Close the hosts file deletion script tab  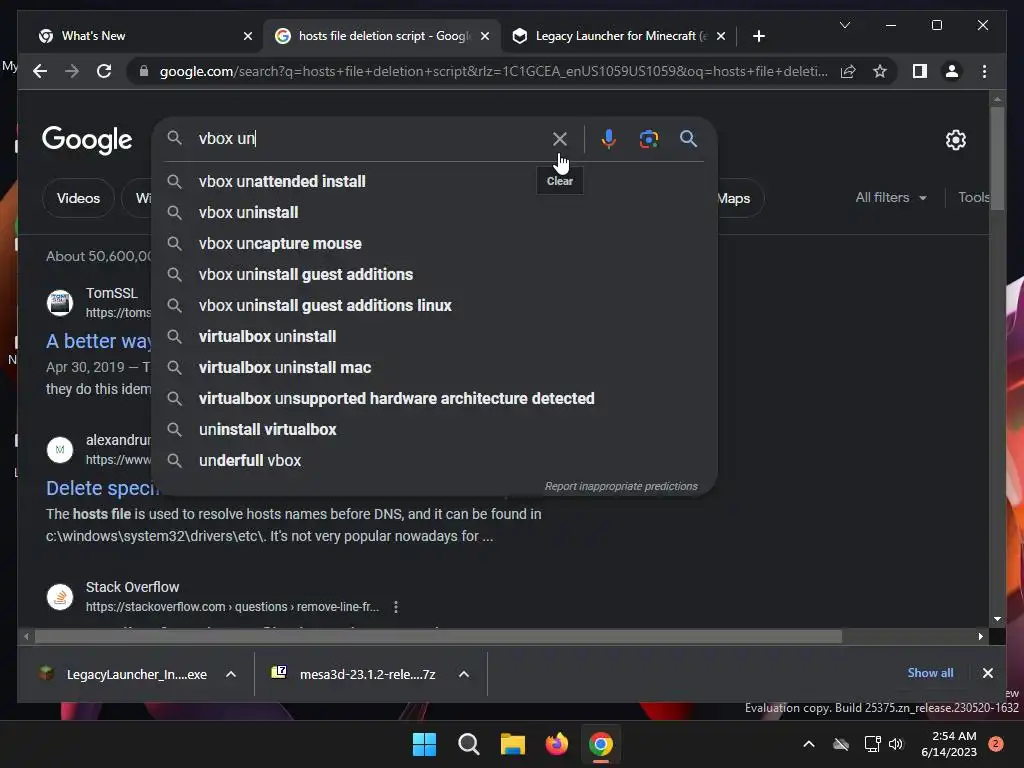coord(485,36)
